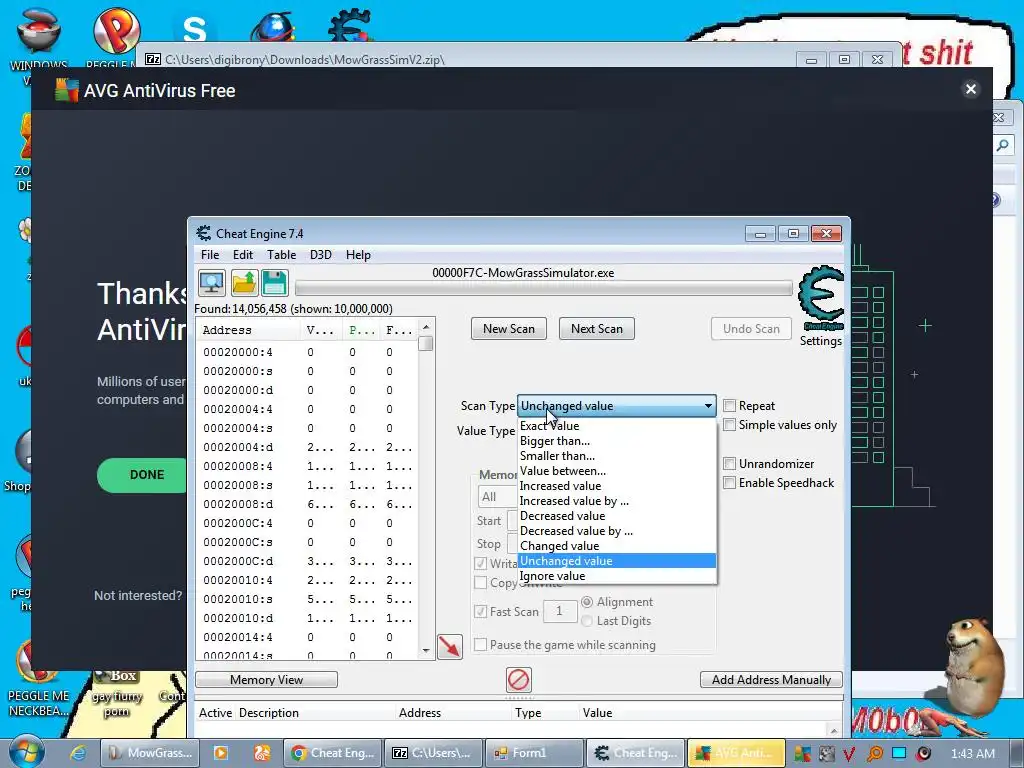The height and width of the screenshot is (768, 1024).
Task: Click Add Address Manually
Action: point(771,680)
